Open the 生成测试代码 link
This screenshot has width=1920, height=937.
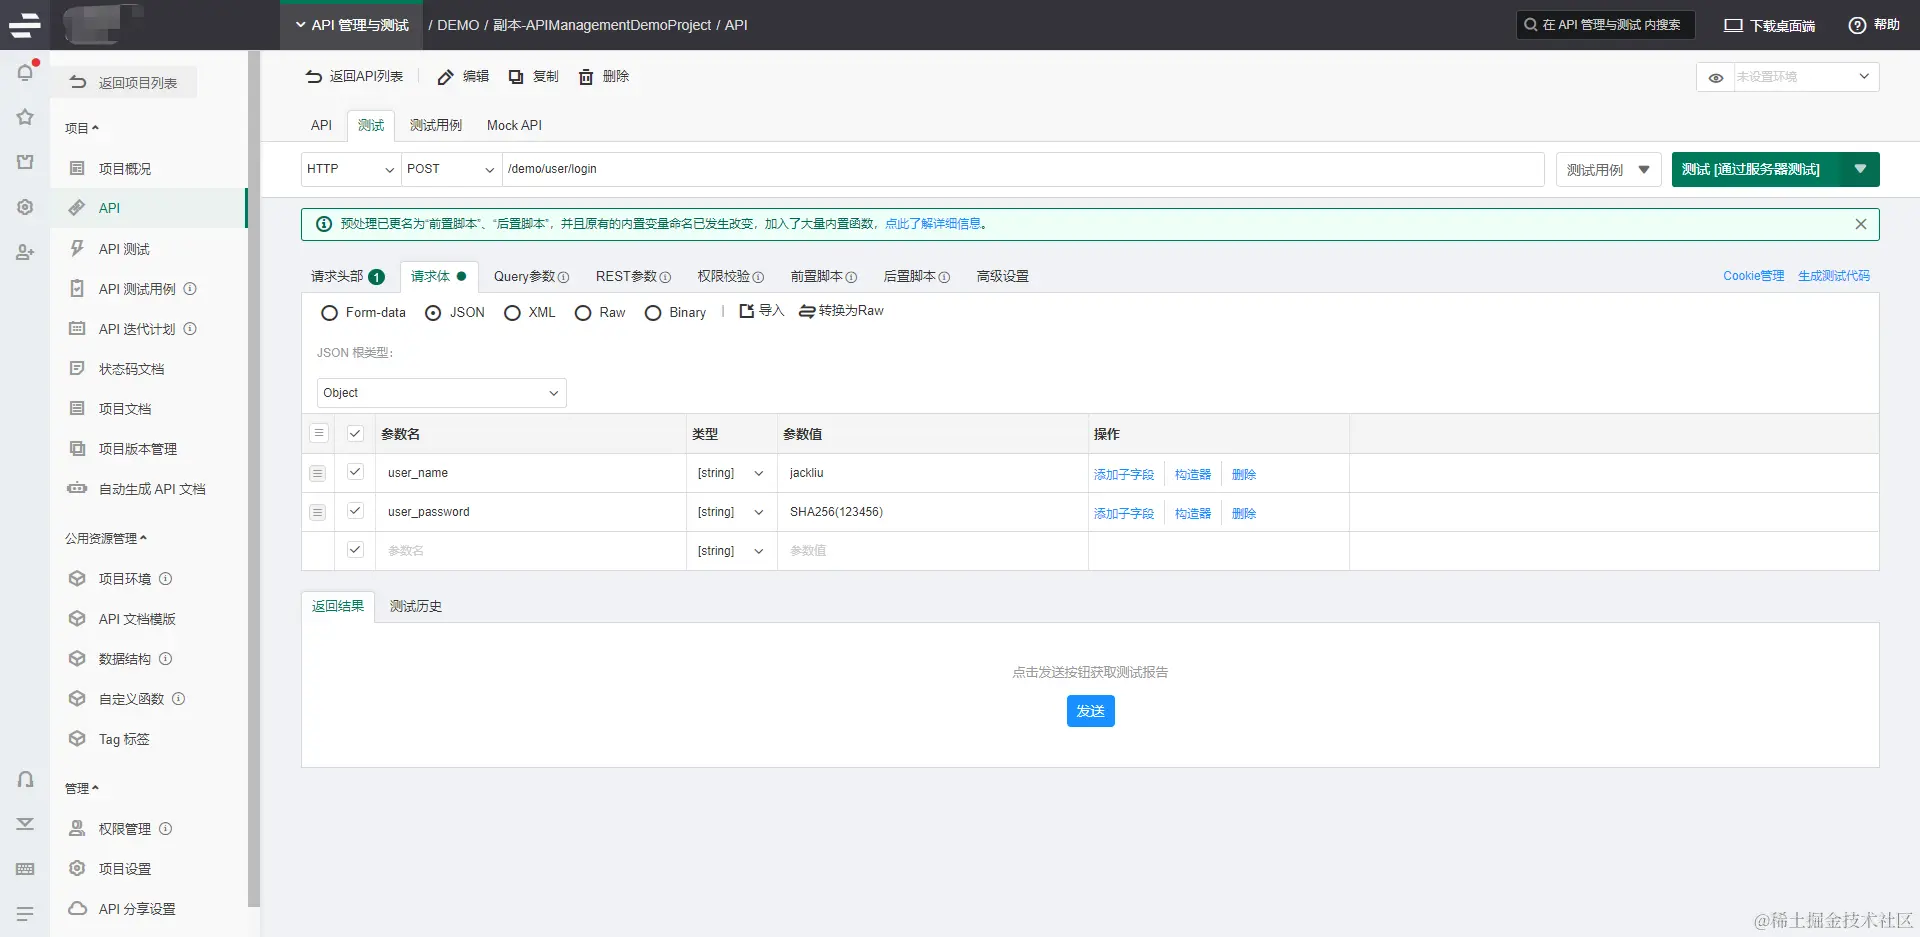click(1833, 276)
